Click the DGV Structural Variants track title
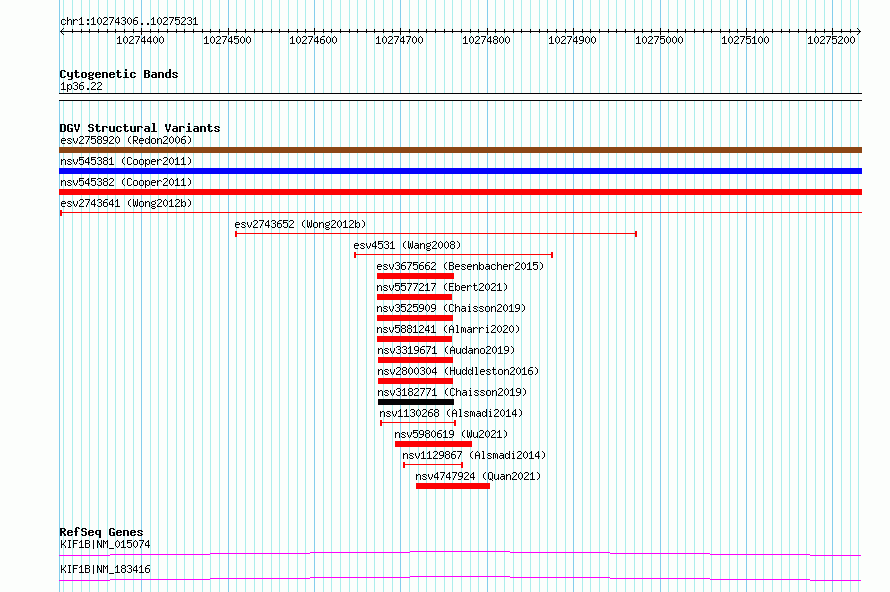Image resolution: width=890 pixels, height=592 pixels. 140,128
